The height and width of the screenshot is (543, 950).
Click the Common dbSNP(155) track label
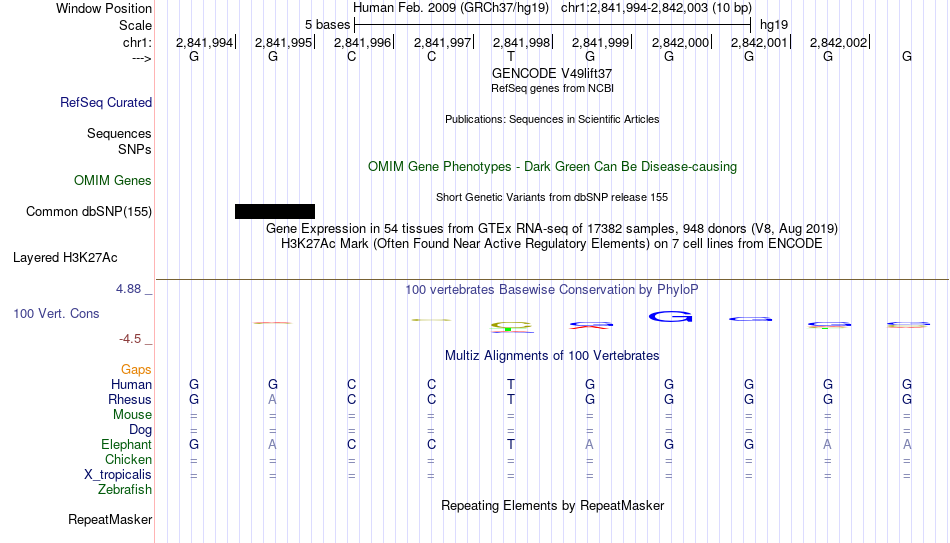tap(89, 212)
